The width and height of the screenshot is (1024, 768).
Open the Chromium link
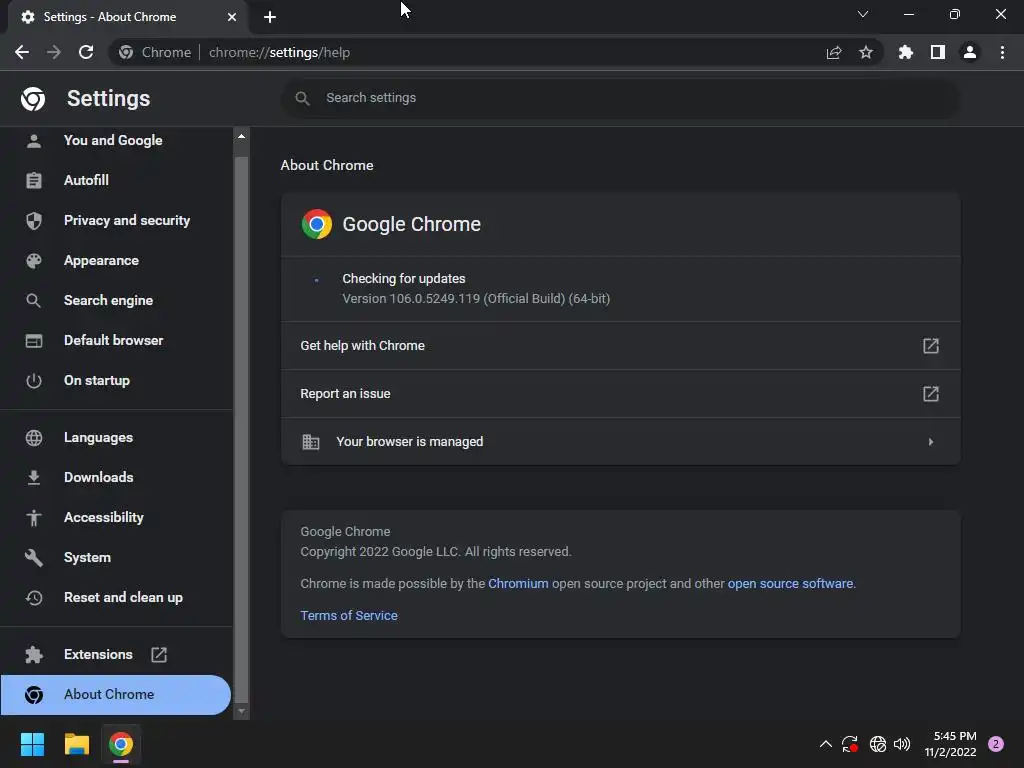point(518,584)
